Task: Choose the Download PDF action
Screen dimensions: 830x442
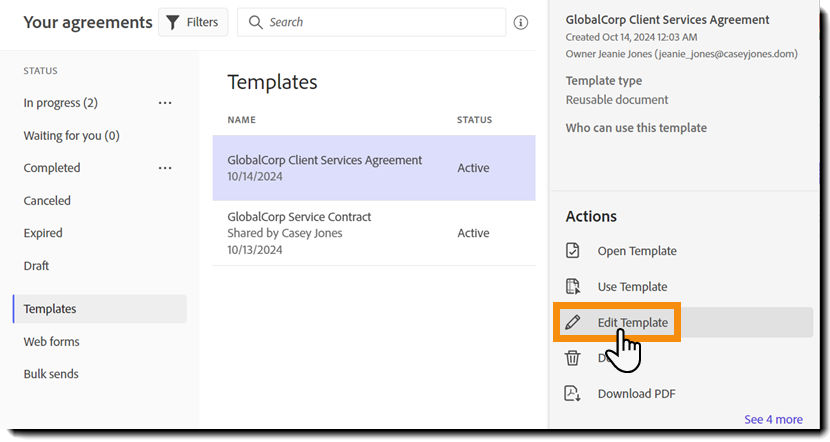Action: coord(636,394)
